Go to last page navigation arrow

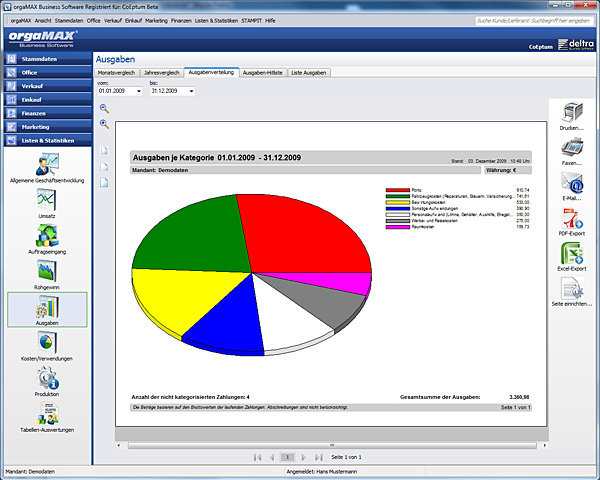318,457
